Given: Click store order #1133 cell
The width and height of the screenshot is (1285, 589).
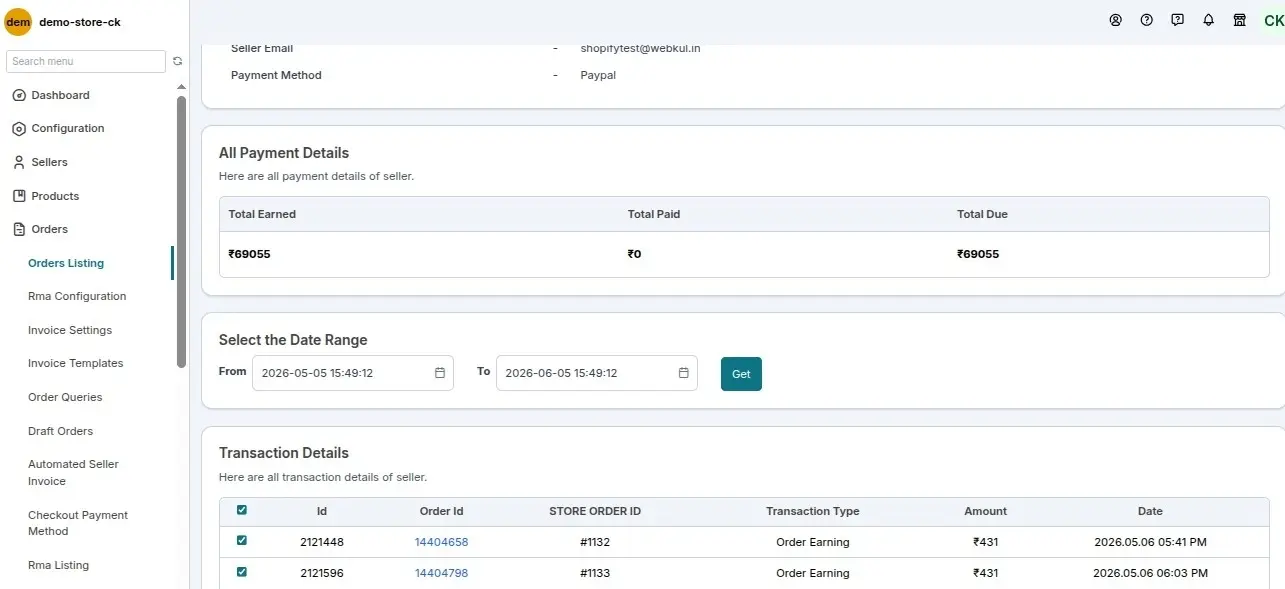Looking at the screenshot, I should tap(595, 573).
